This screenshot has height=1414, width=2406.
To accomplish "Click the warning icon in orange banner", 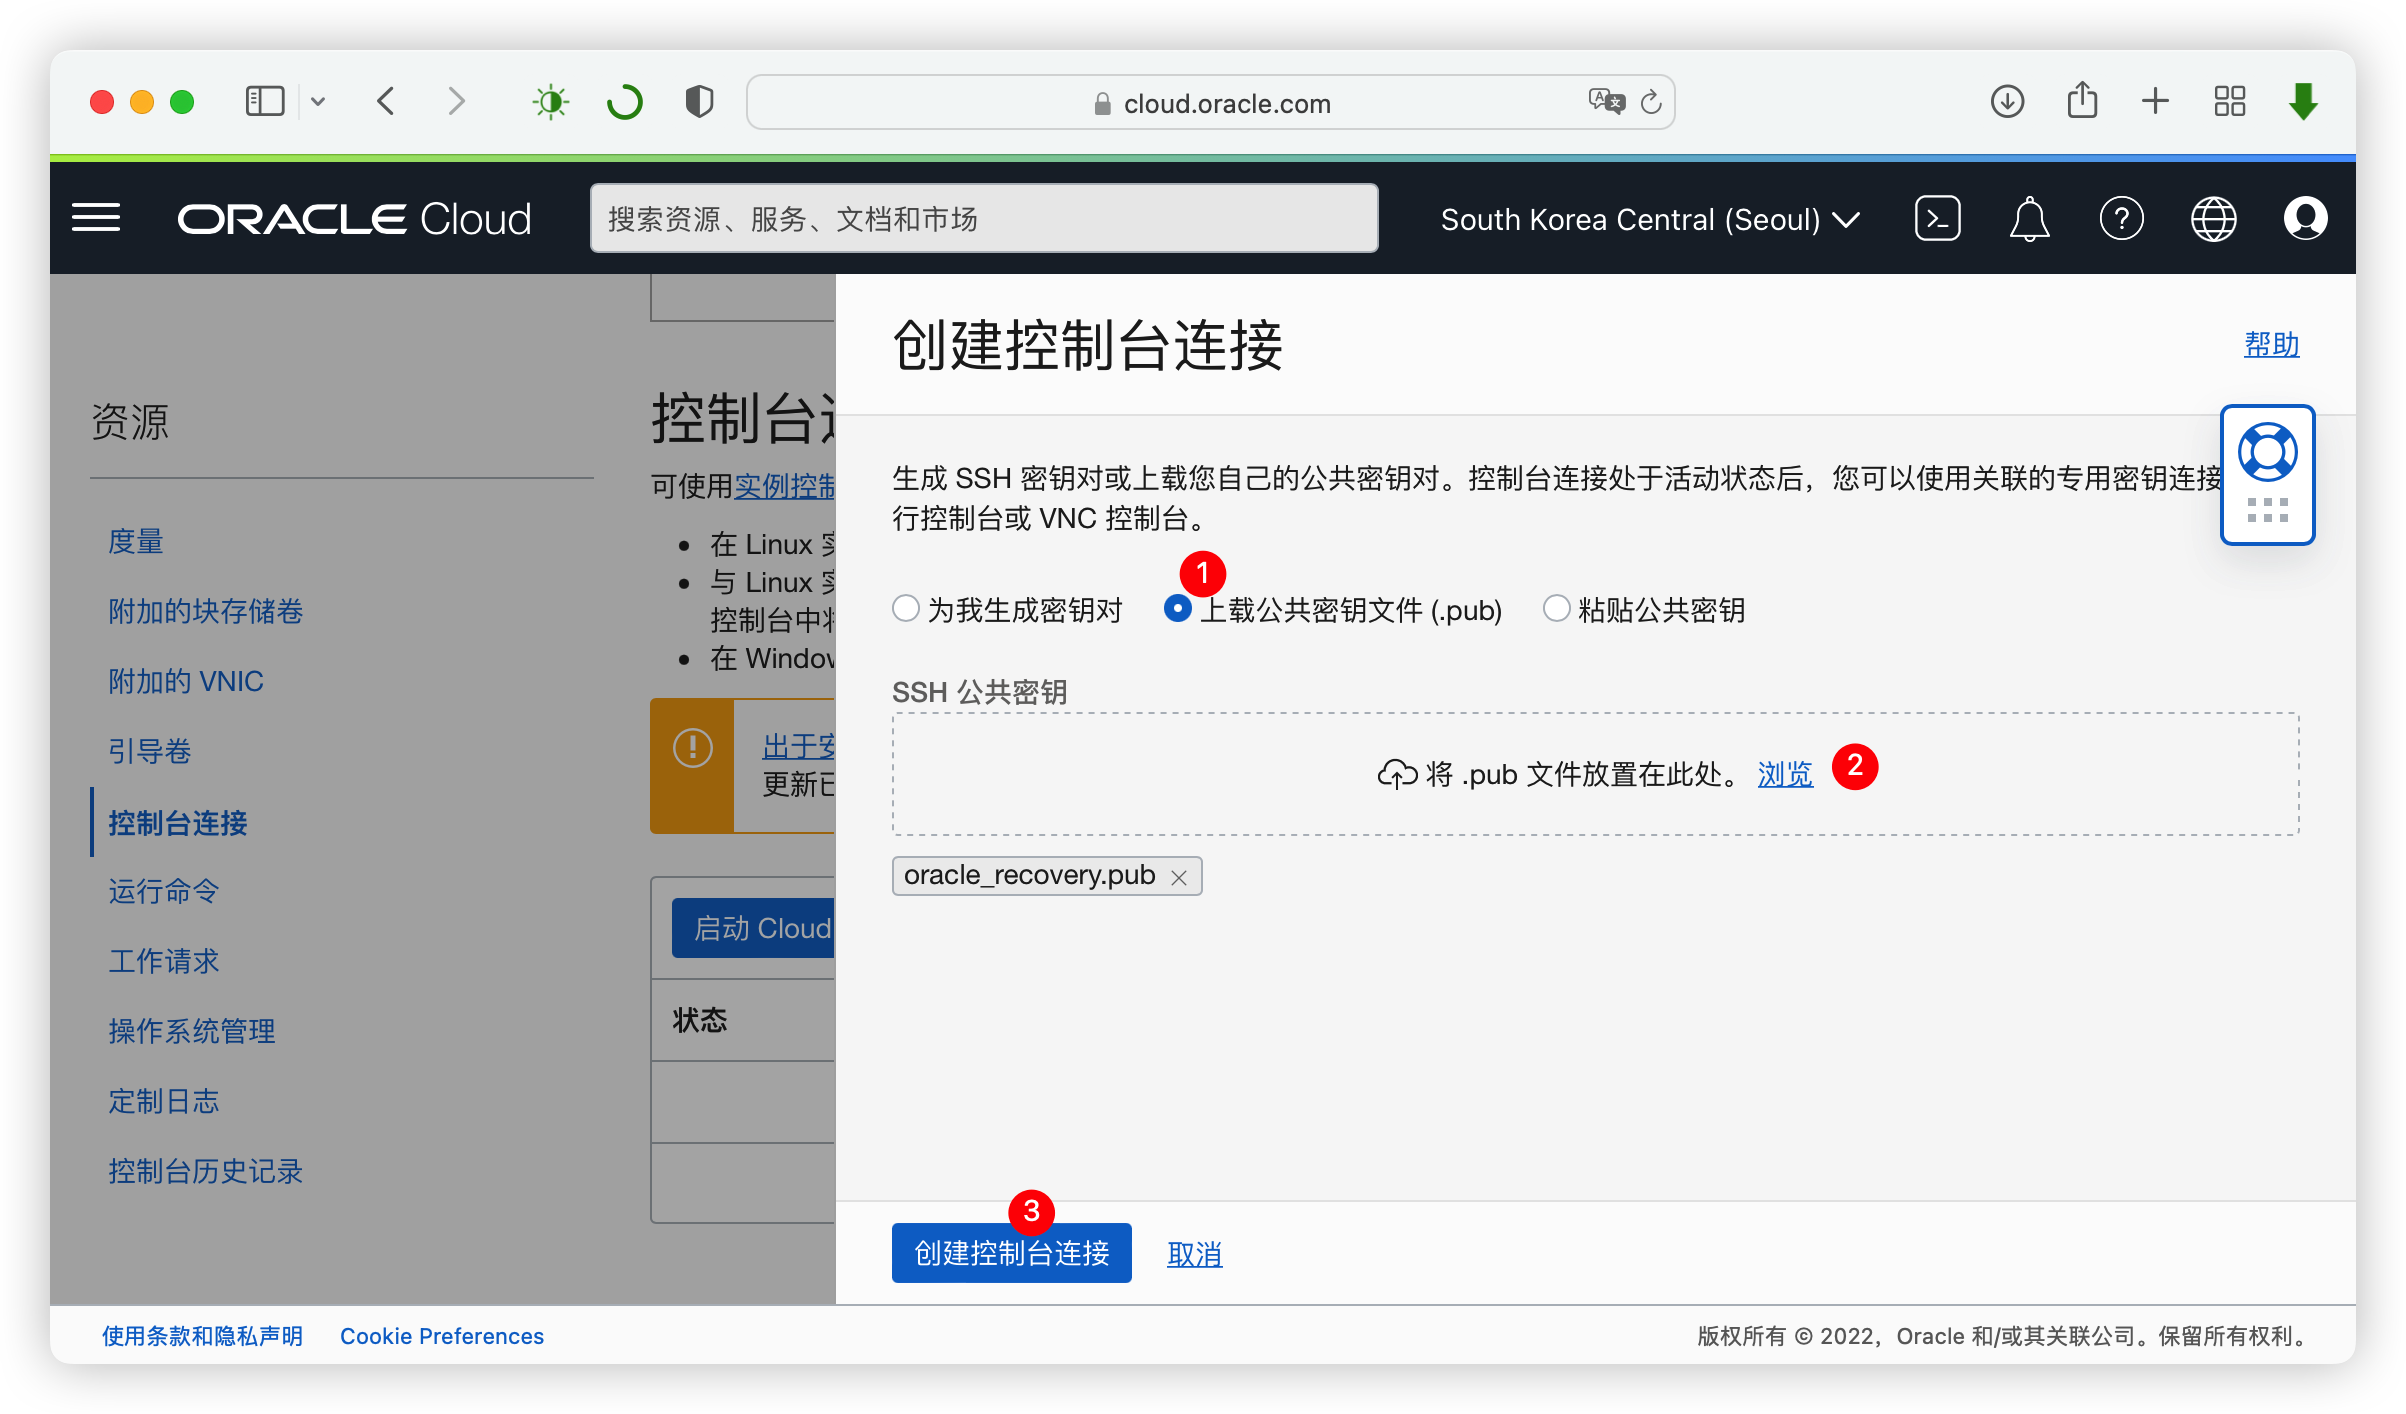I will [x=692, y=748].
